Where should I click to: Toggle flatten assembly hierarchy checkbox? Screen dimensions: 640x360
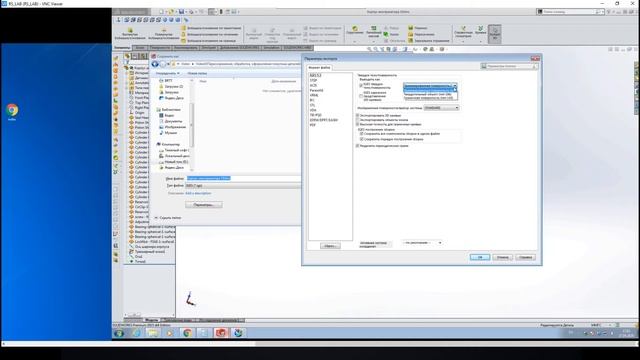pyautogui.click(x=362, y=139)
